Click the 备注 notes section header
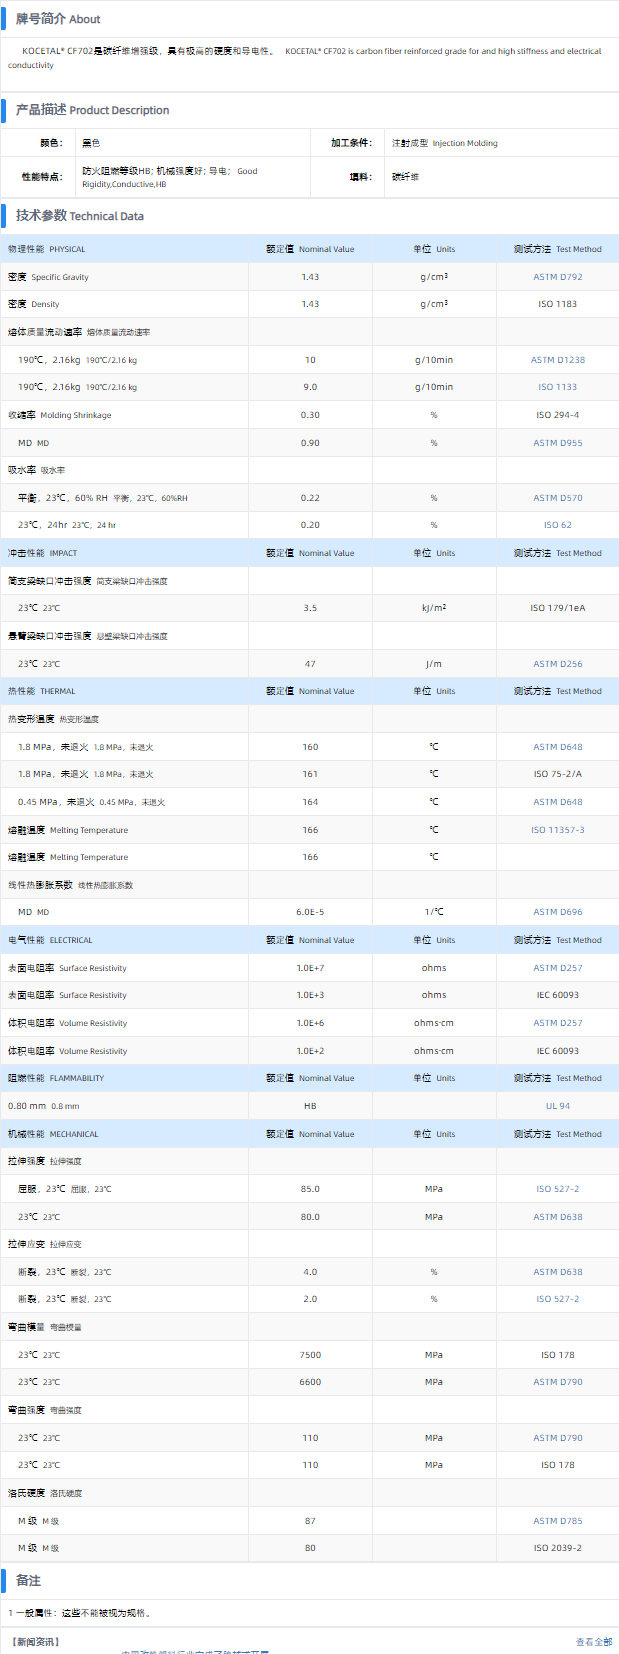The width and height of the screenshot is (619, 1654). (28, 1581)
